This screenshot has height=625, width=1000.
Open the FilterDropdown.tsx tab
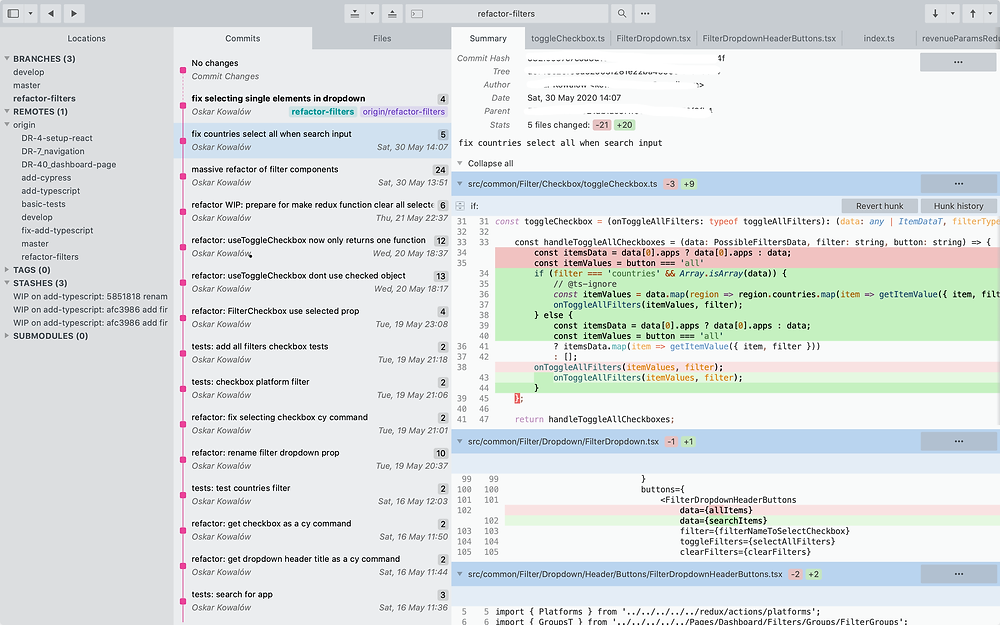pyautogui.click(x=653, y=38)
